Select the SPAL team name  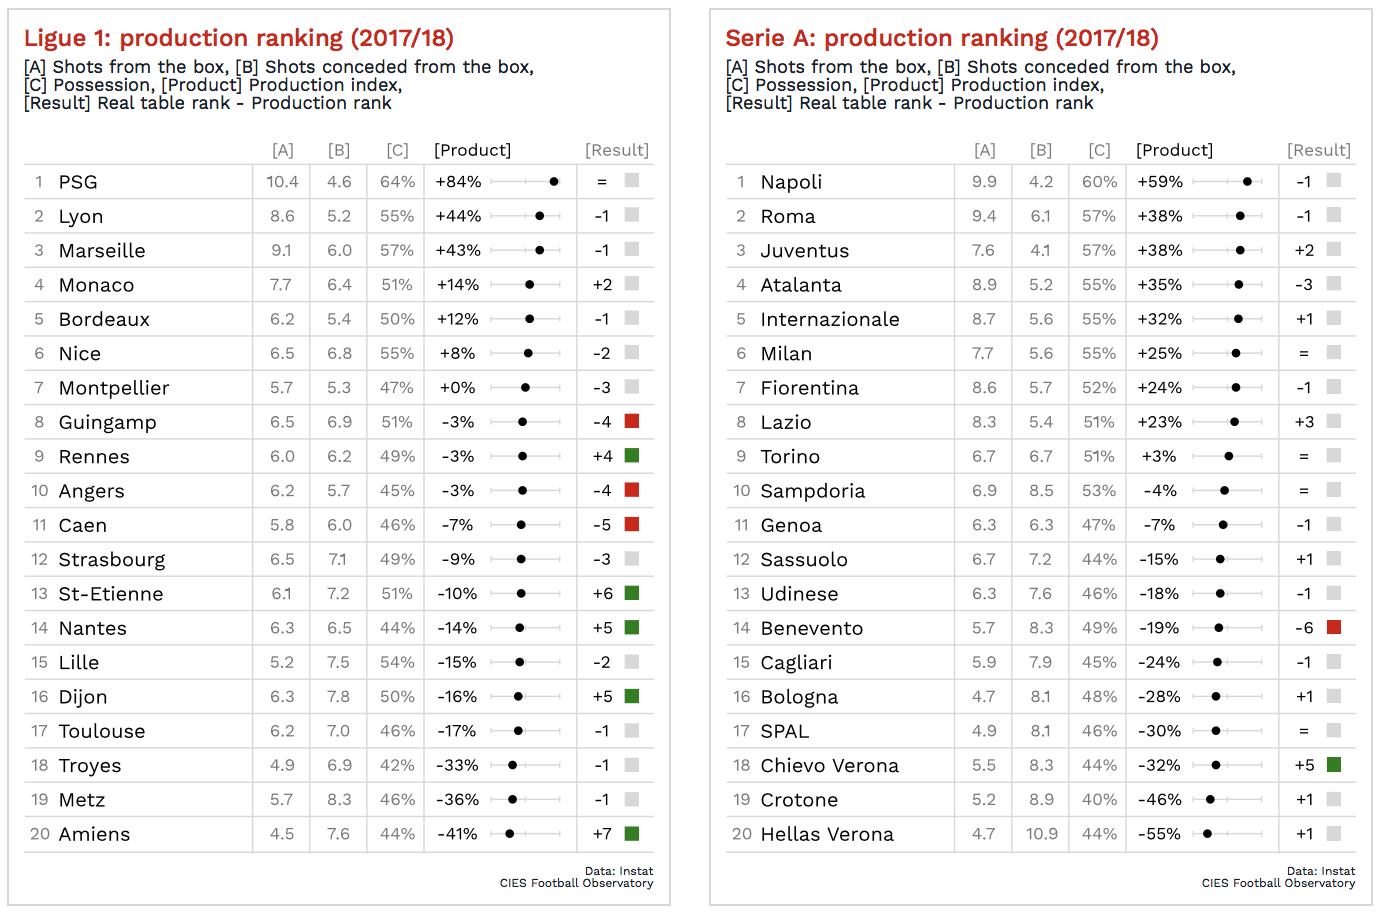(x=785, y=731)
